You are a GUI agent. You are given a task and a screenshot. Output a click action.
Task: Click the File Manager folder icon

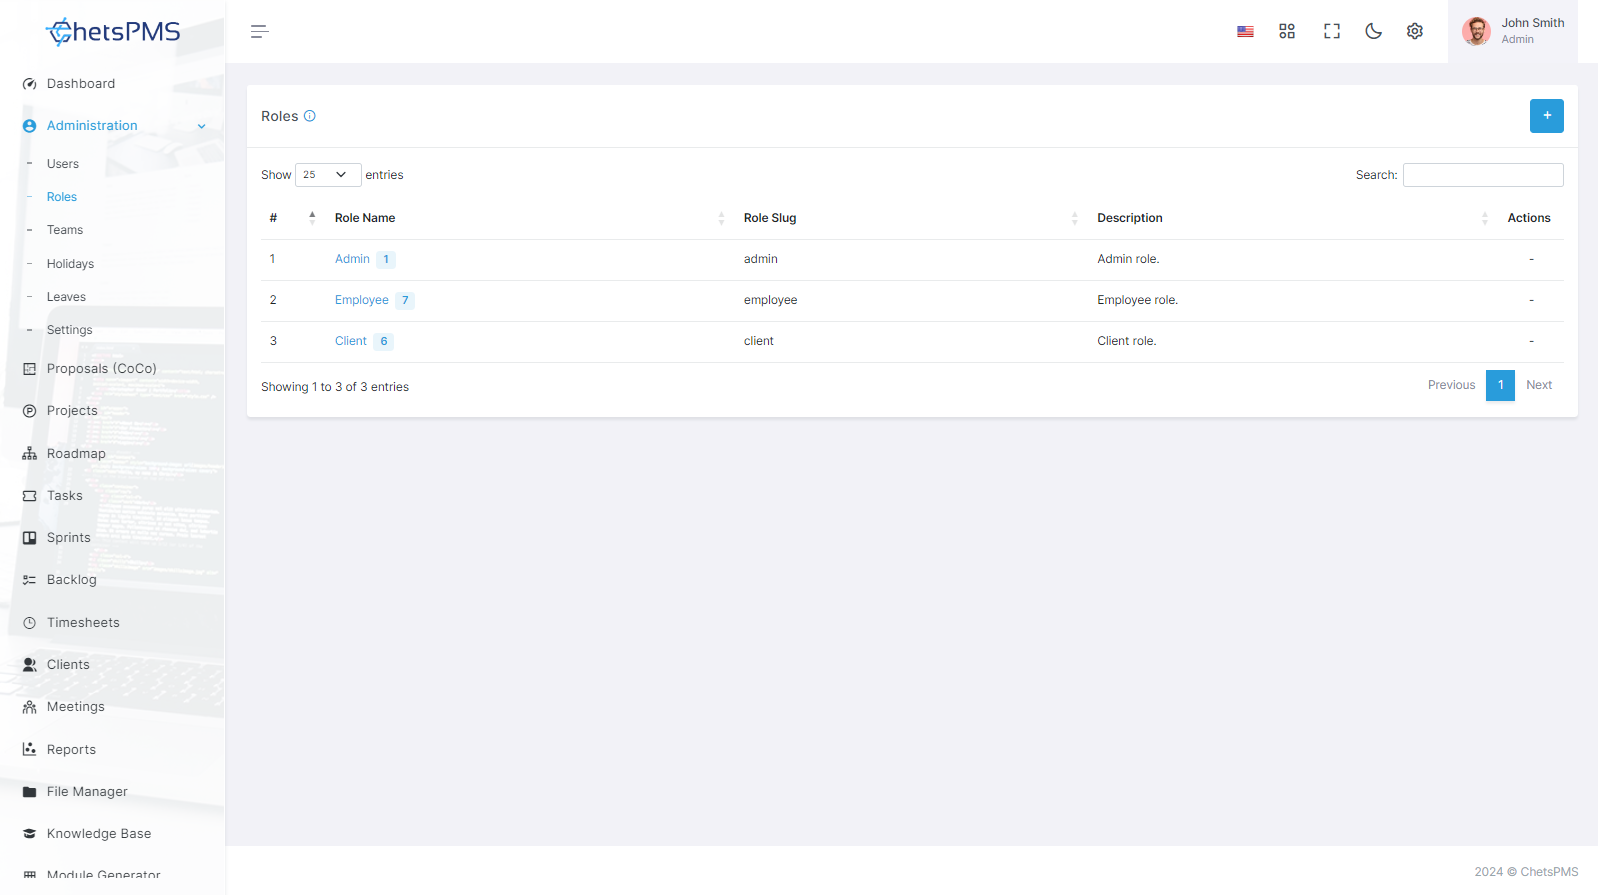(30, 792)
